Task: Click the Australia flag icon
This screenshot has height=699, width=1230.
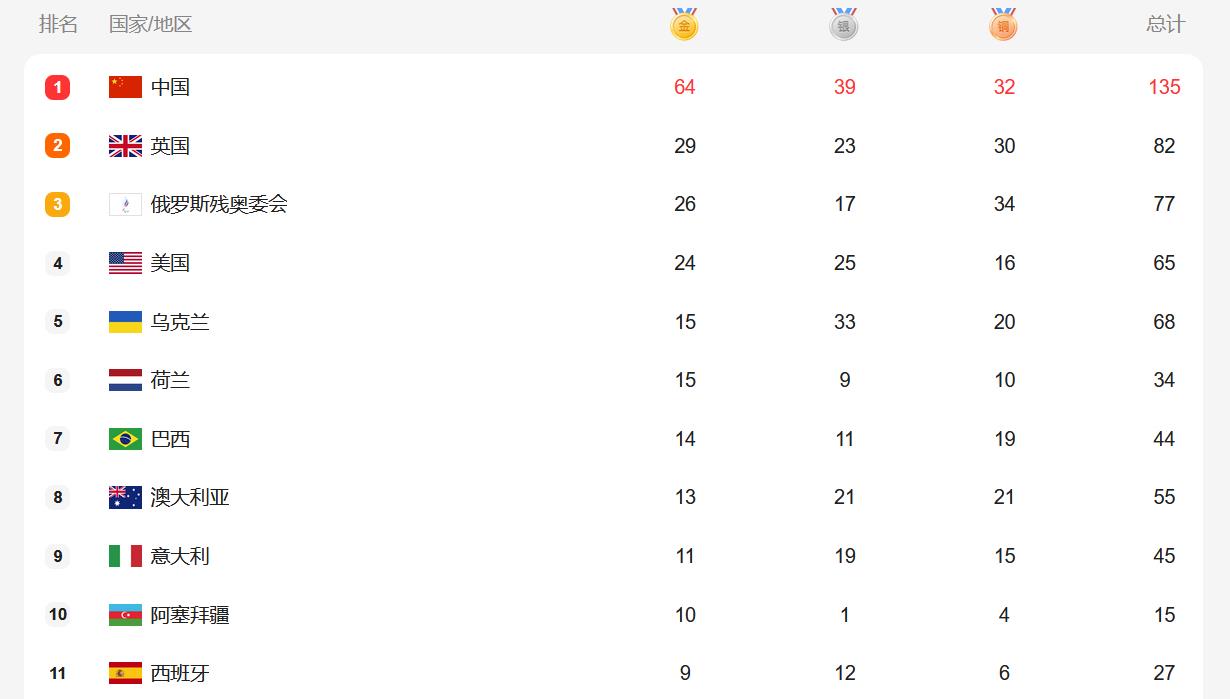Action: (125, 497)
